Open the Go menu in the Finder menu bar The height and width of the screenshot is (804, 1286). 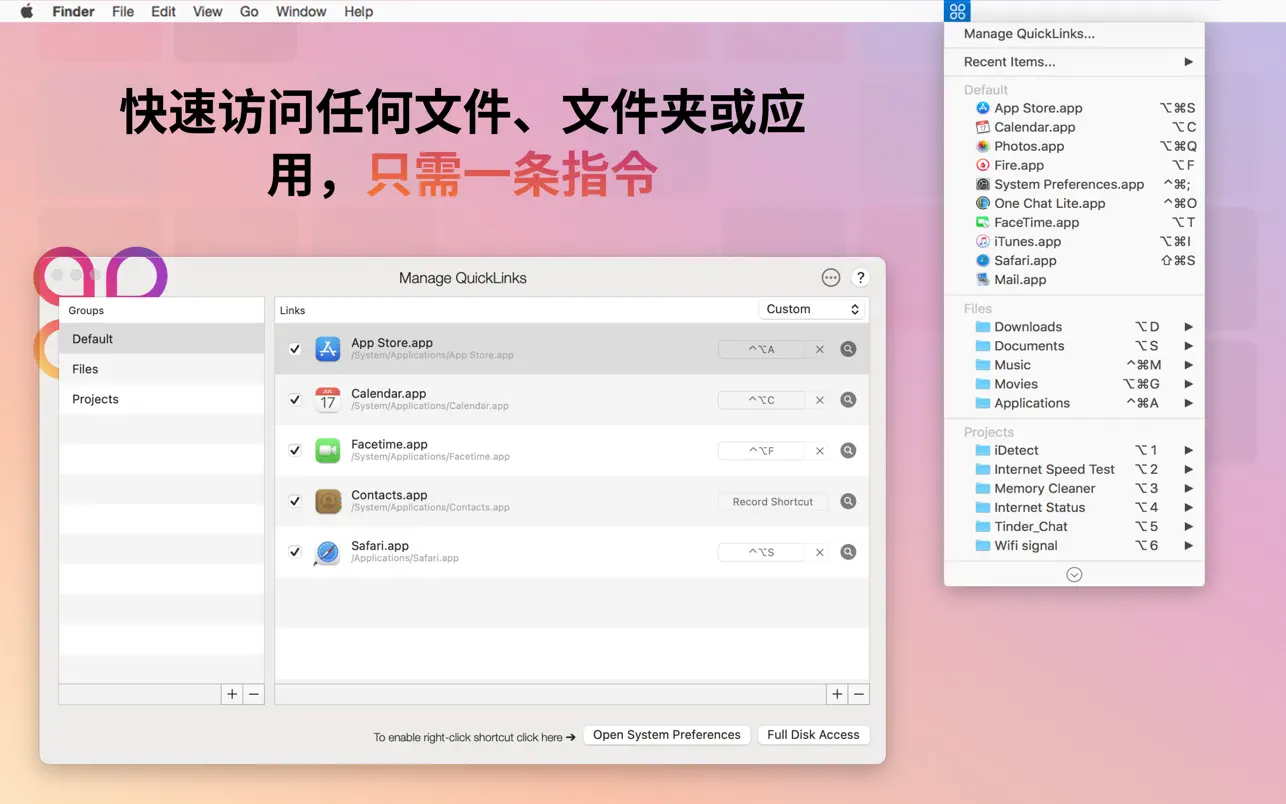248,11
